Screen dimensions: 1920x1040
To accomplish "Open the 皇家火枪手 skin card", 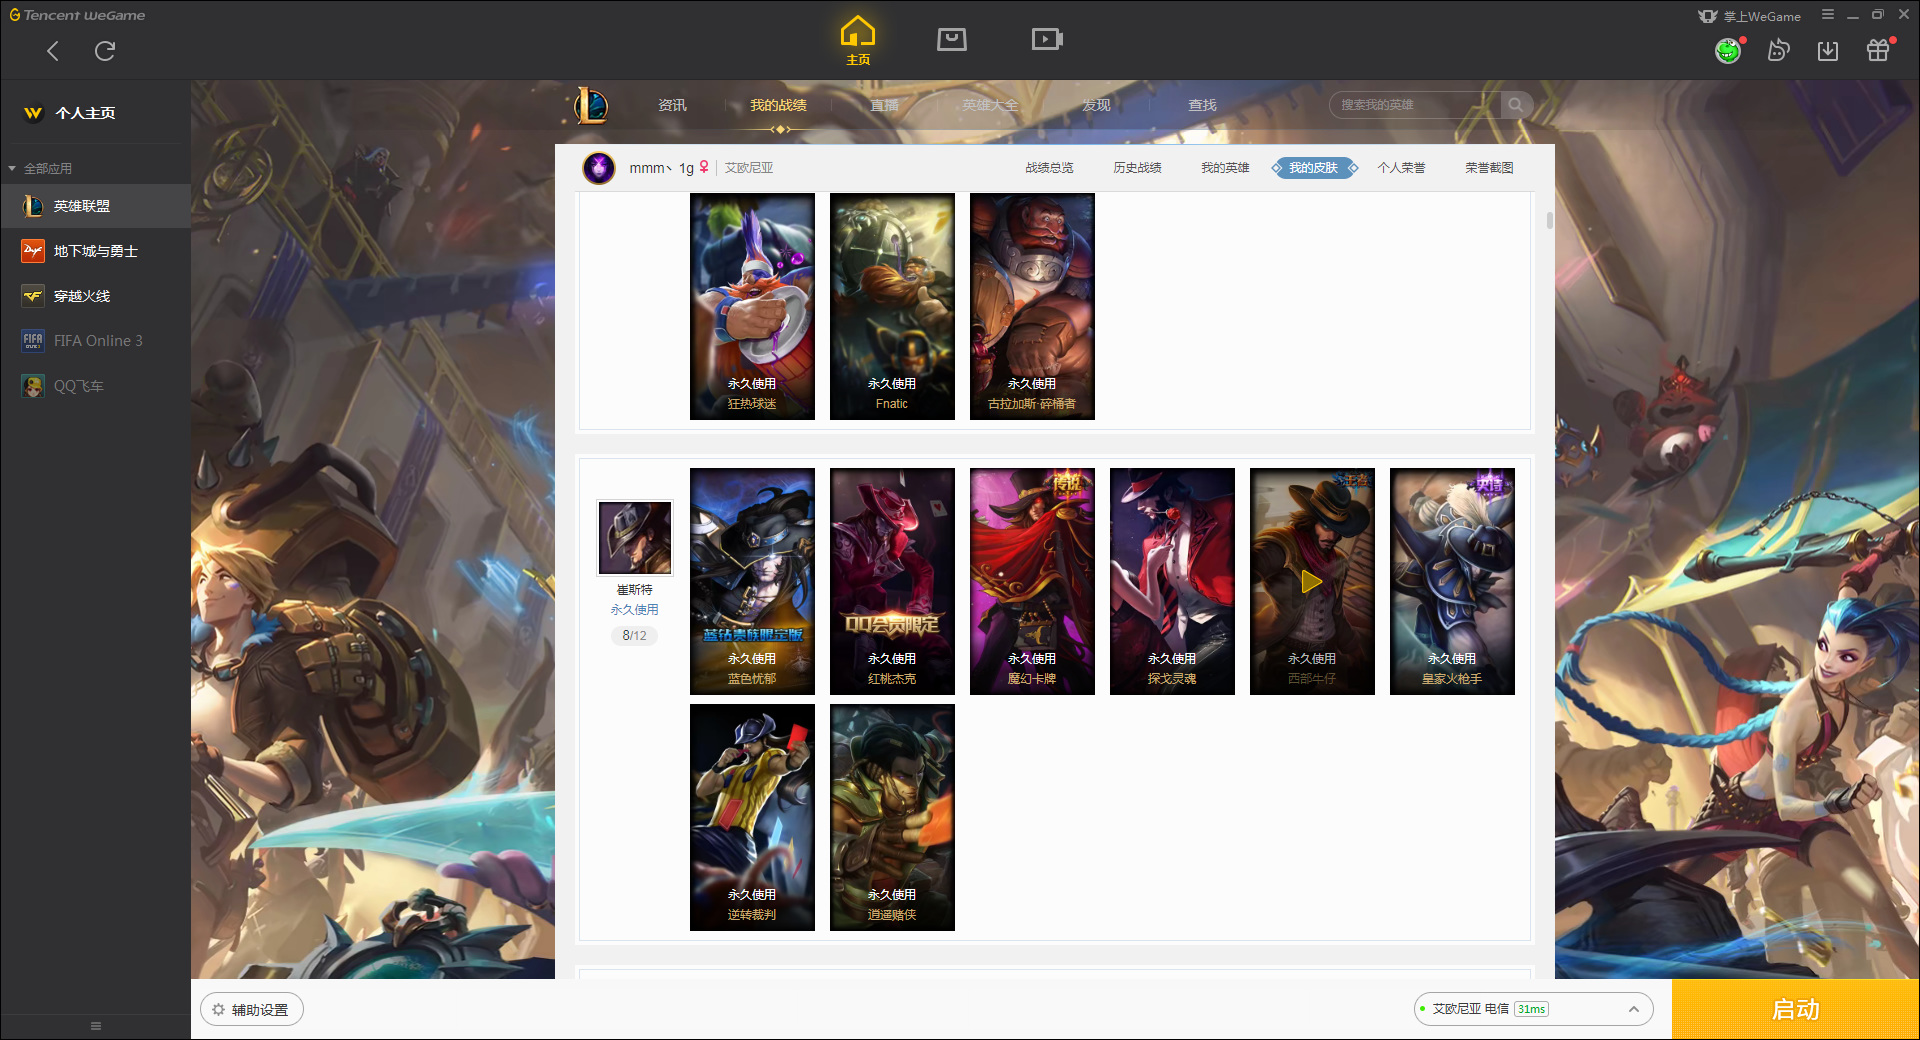I will tap(1452, 581).
